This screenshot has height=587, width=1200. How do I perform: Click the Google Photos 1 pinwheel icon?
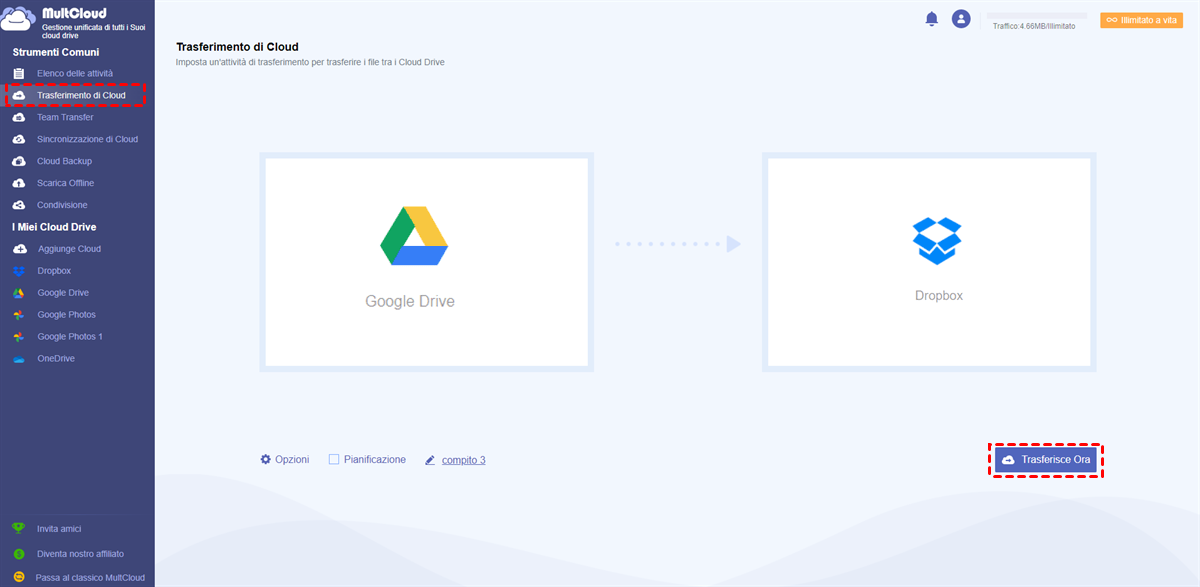(18, 337)
